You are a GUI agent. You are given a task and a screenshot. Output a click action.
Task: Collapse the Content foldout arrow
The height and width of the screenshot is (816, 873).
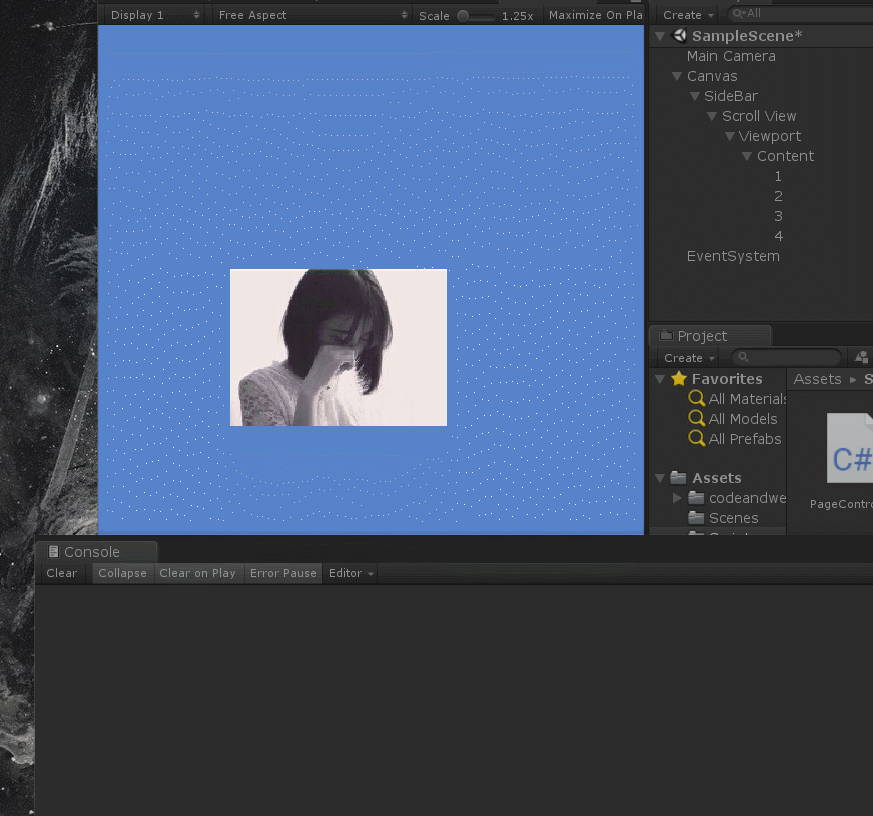pyautogui.click(x=747, y=156)
